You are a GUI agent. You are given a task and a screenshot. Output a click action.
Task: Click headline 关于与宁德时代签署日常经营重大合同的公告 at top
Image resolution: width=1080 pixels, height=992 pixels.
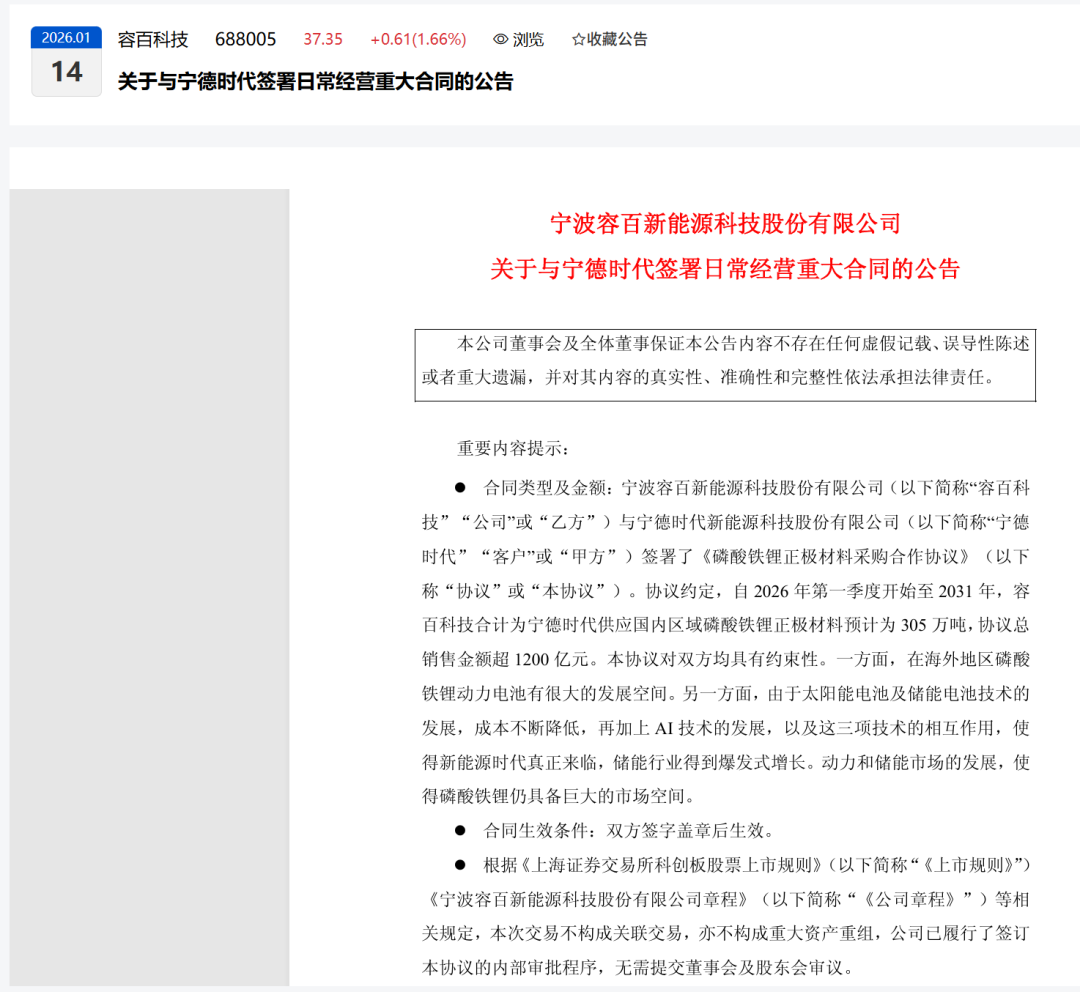pos(315,81)
